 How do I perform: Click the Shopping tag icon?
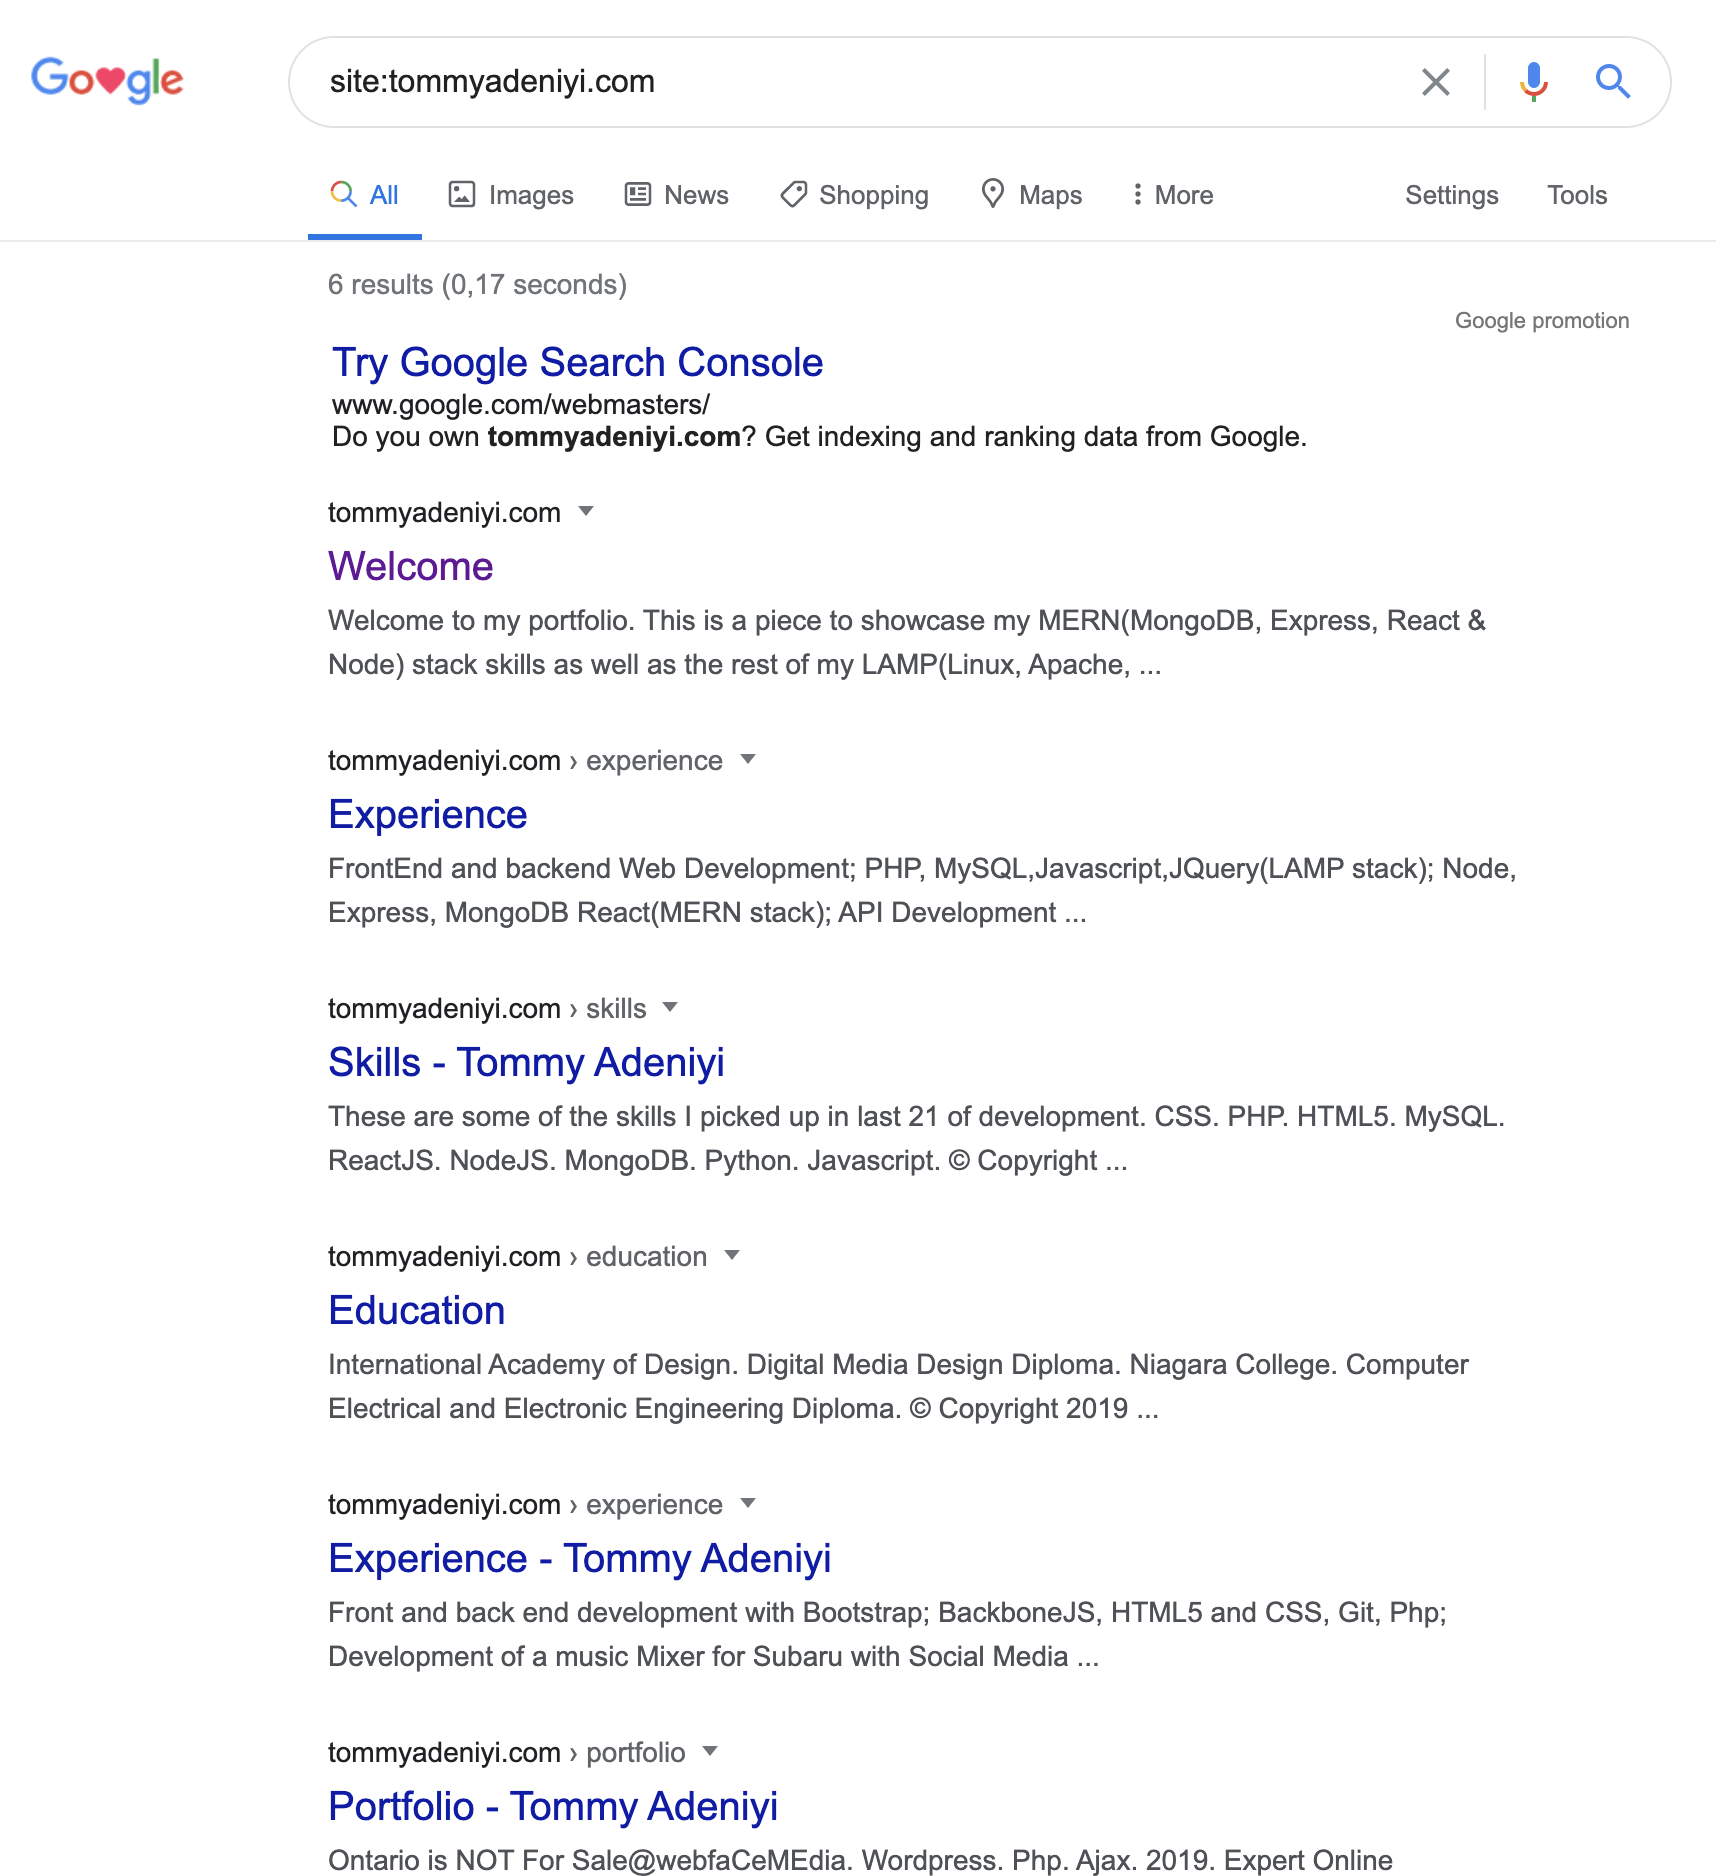[793, 194]
